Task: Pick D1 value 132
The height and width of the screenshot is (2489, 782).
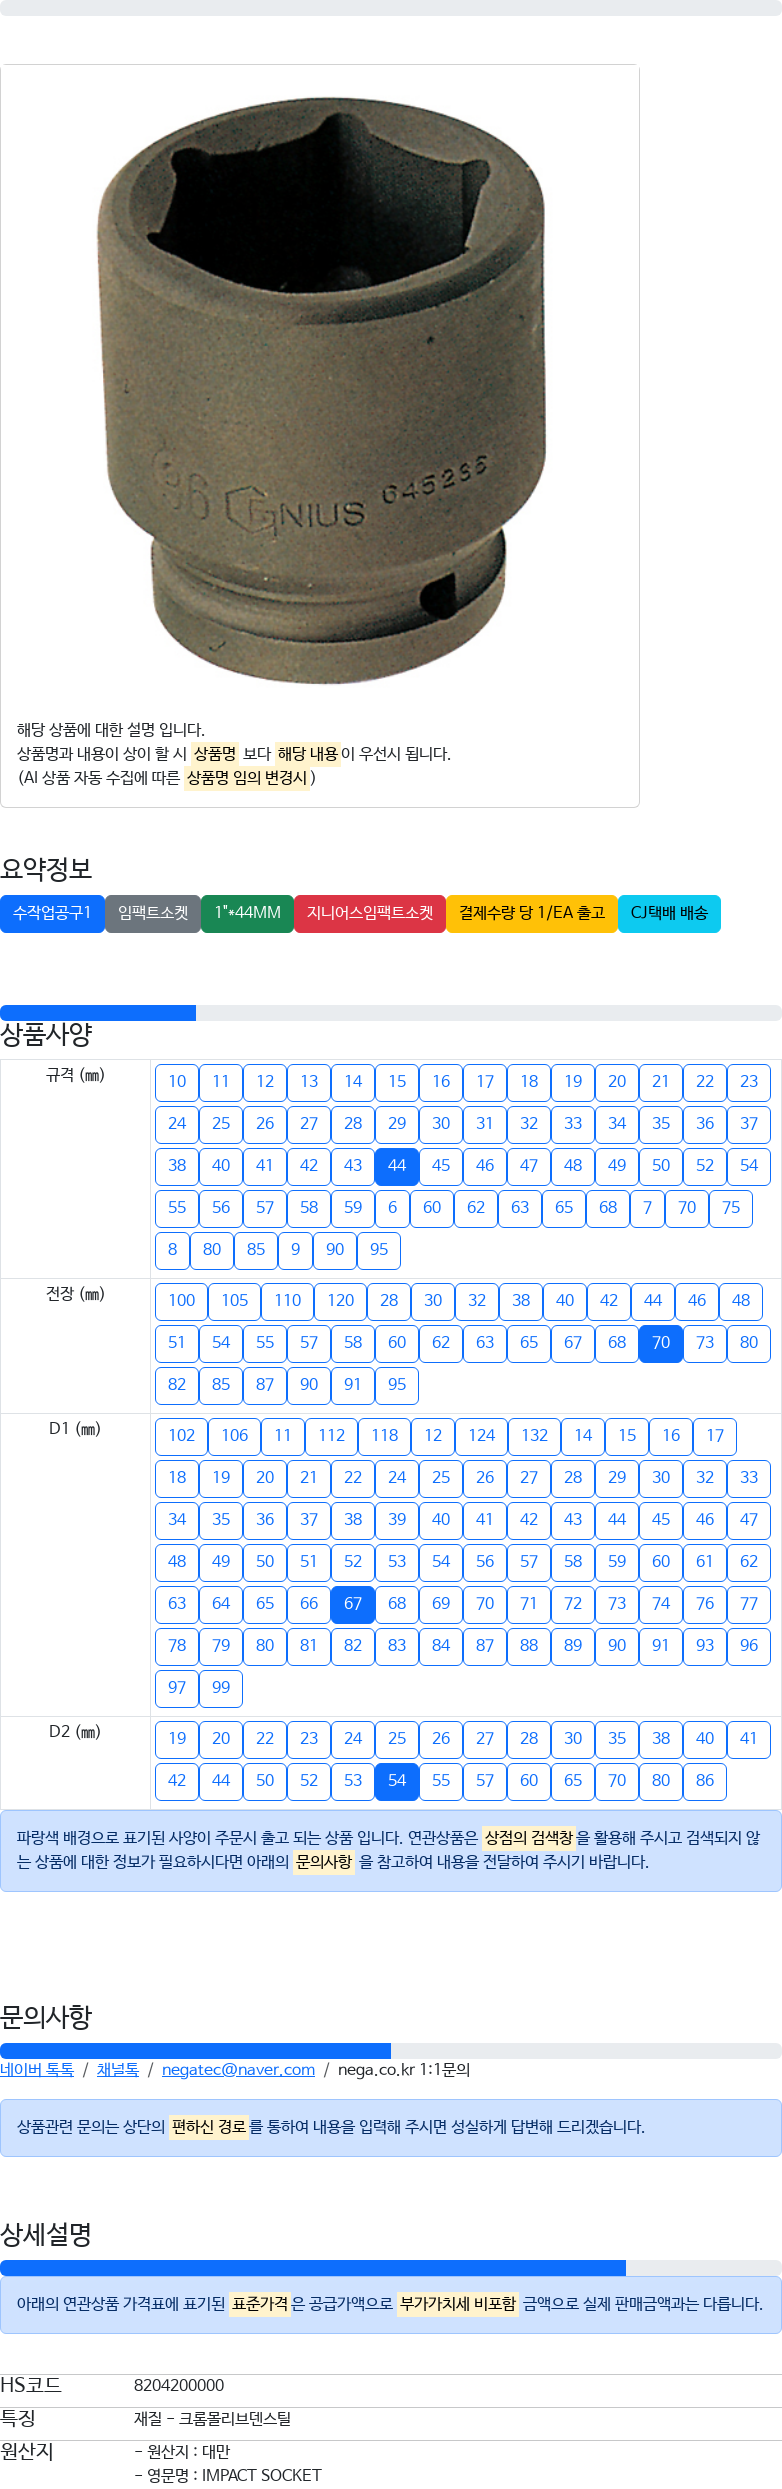Action: click(x=535, y=1436)
